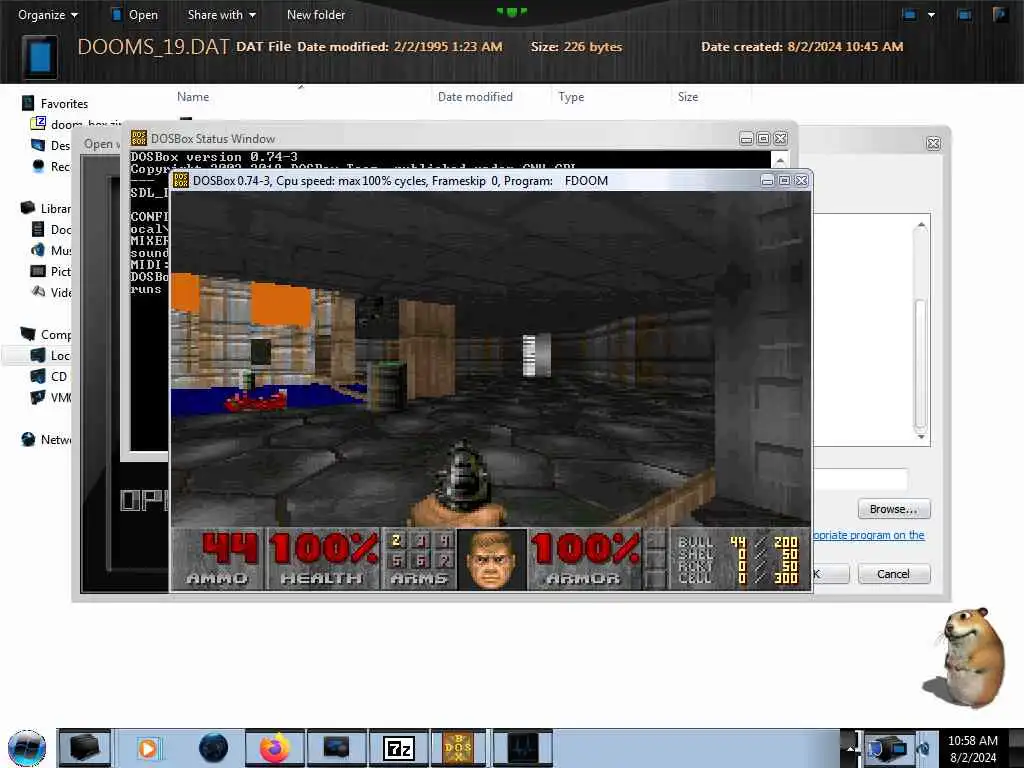Click the DOSBox Status Window title icon
Screen dimensions: 1024x768
[138, 138]
